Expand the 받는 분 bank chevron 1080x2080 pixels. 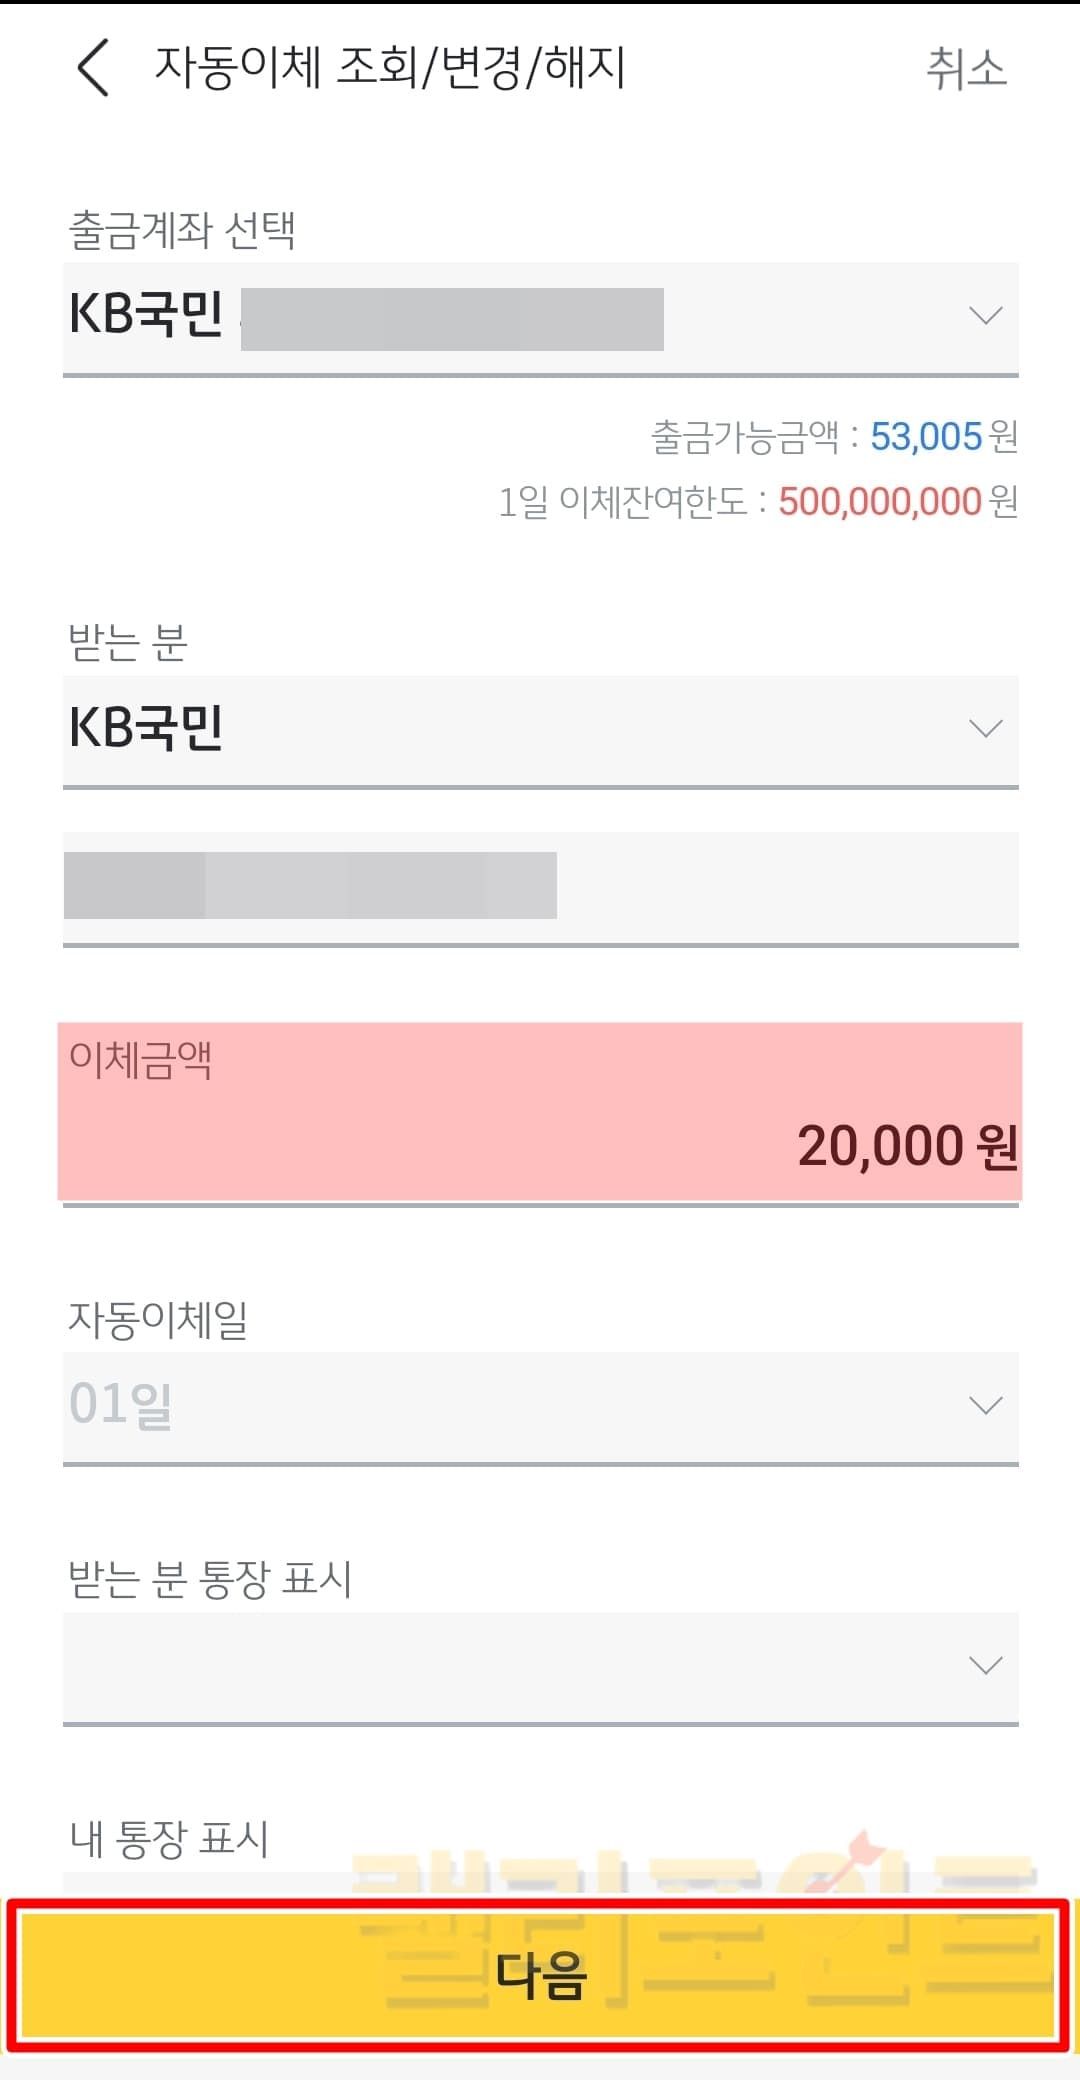[x=985, y=728]
